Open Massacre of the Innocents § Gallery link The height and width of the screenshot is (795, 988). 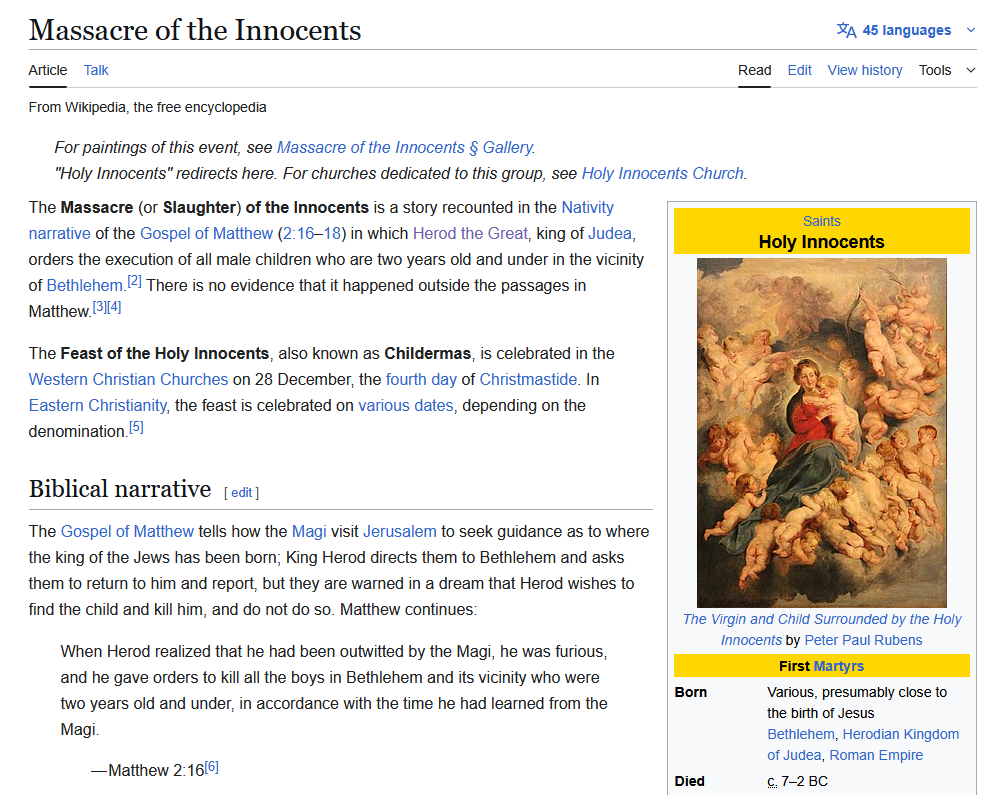(x=405, y=147)
